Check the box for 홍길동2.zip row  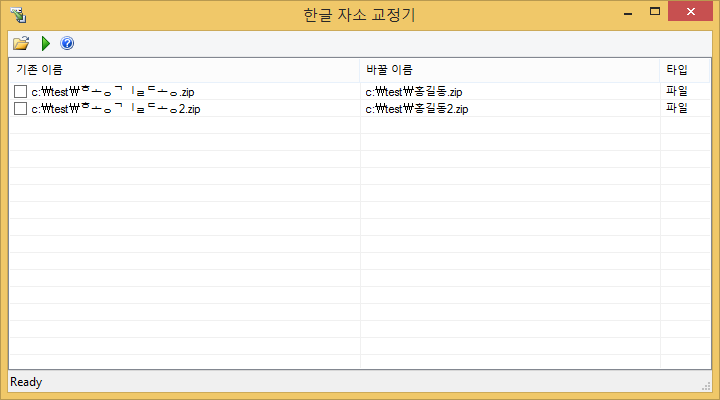(20, 108)
